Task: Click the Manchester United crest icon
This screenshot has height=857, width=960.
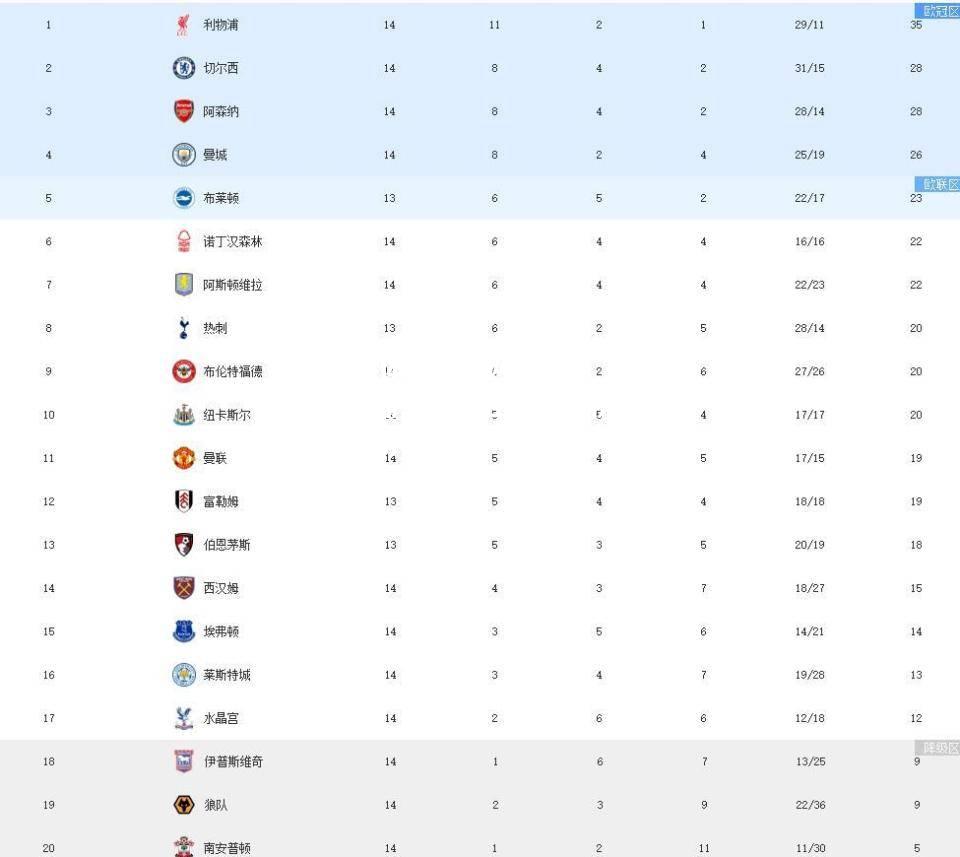Action: 184,458
